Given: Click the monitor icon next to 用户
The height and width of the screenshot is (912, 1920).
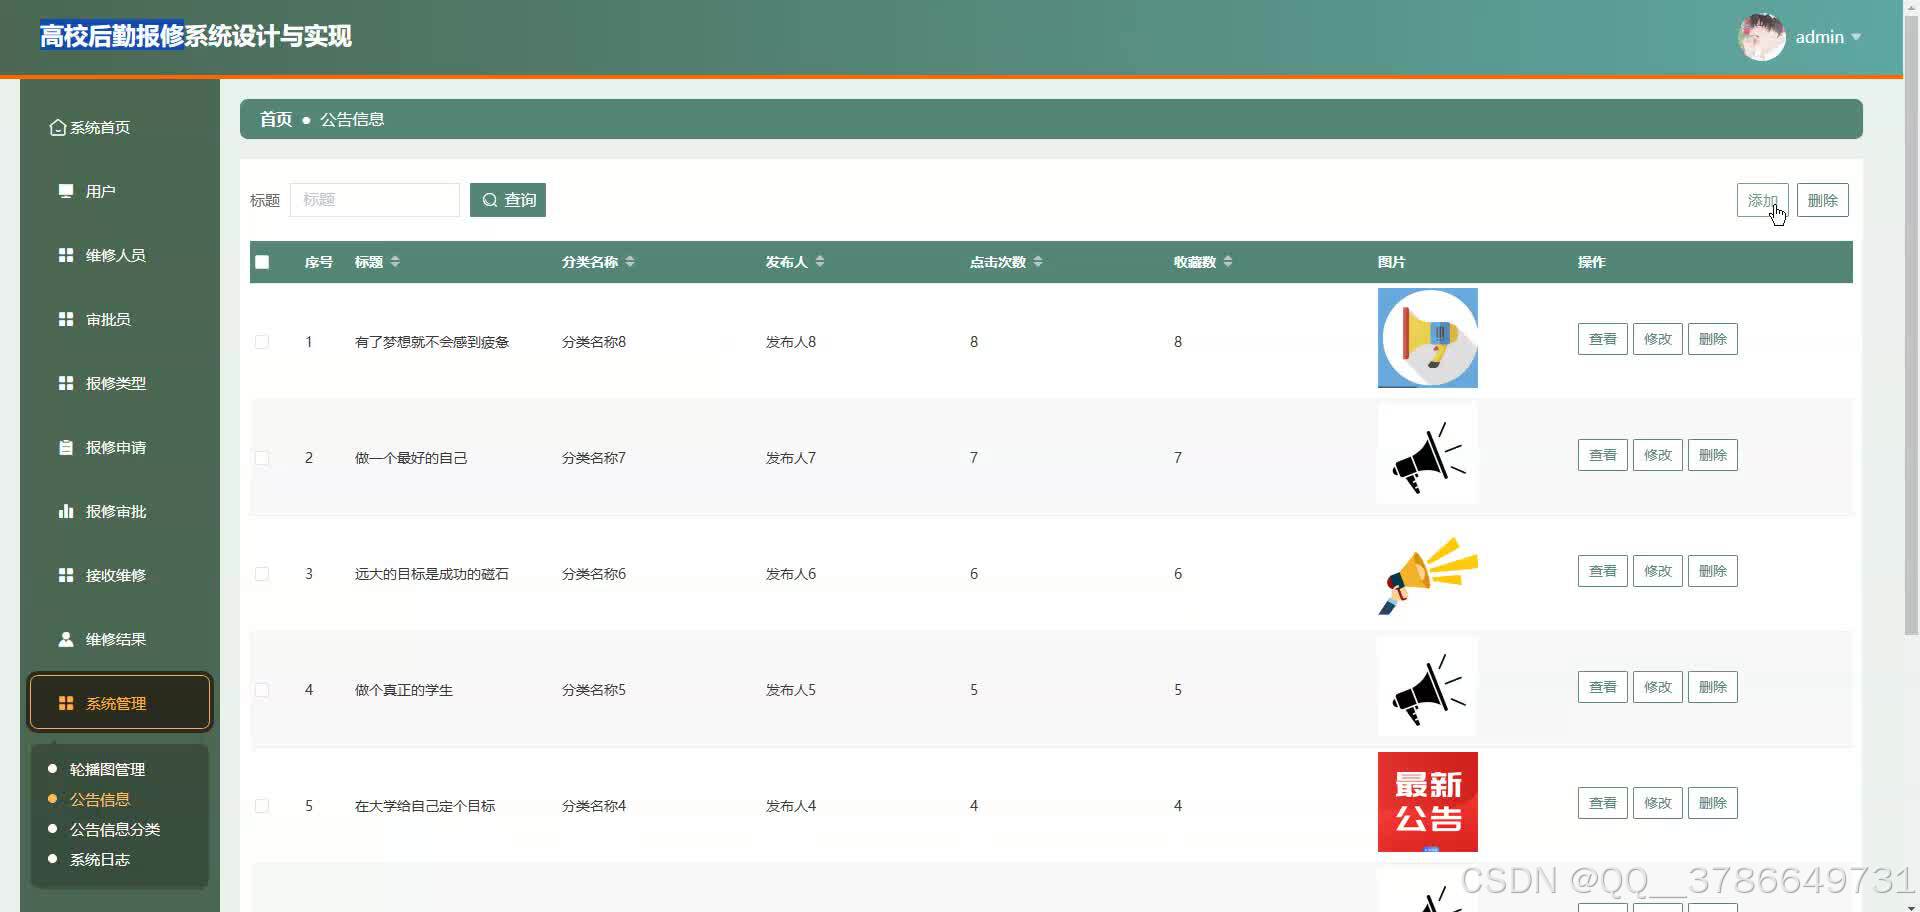Looking at the screenshot, I should point(66,191).
